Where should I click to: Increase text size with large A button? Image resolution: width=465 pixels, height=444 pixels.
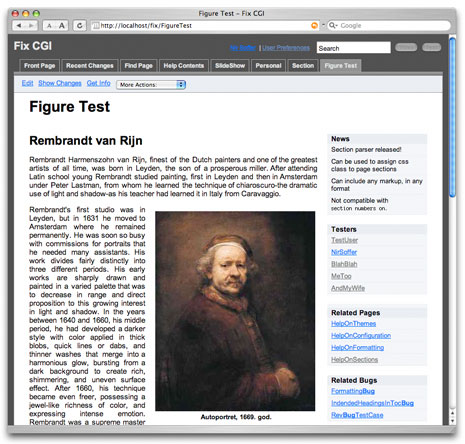[x=62, y=25]
